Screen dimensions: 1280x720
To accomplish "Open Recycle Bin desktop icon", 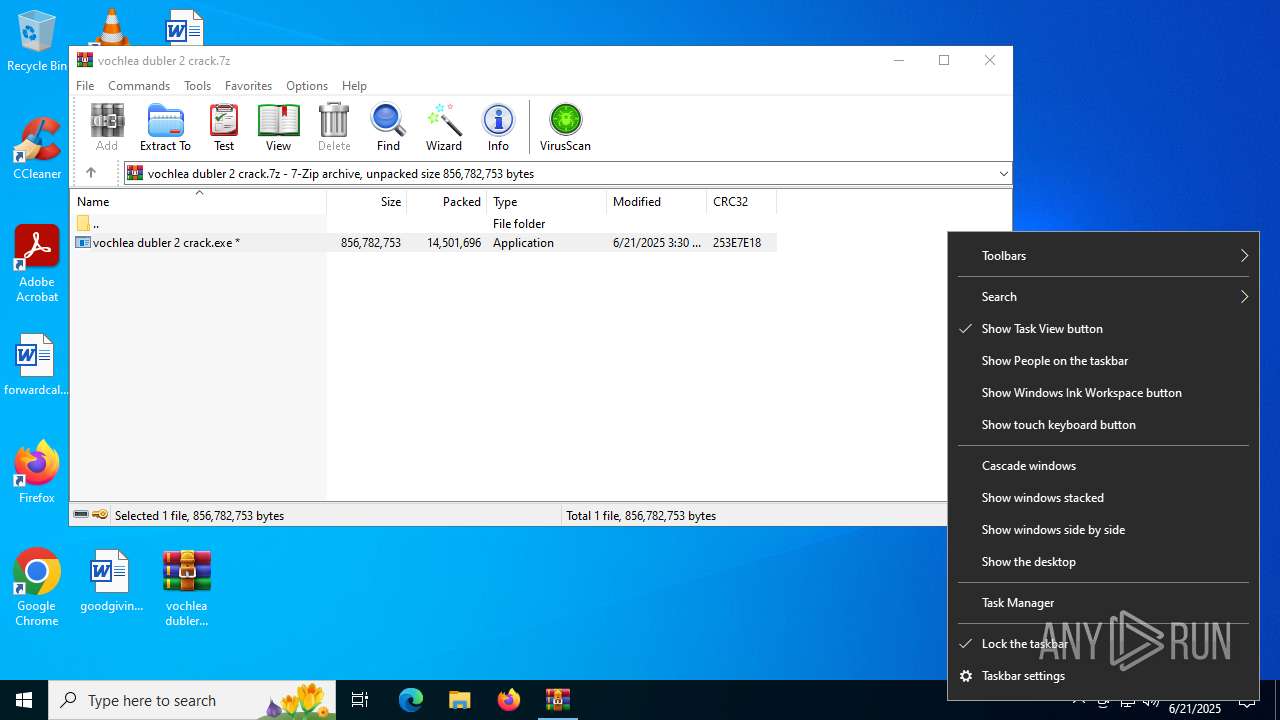I will [37, 42].
